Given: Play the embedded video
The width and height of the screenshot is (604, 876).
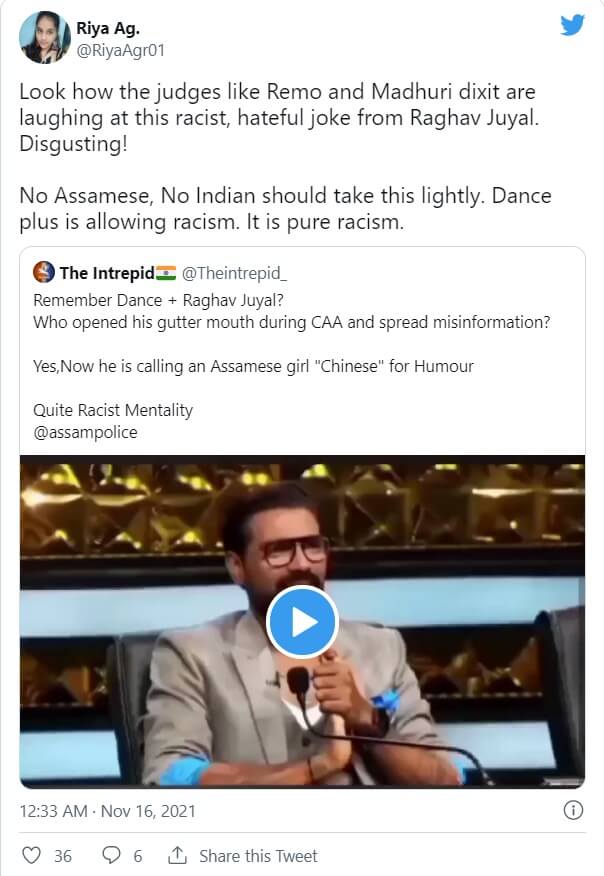Looking at the screenshot, I should click(302, 621).
